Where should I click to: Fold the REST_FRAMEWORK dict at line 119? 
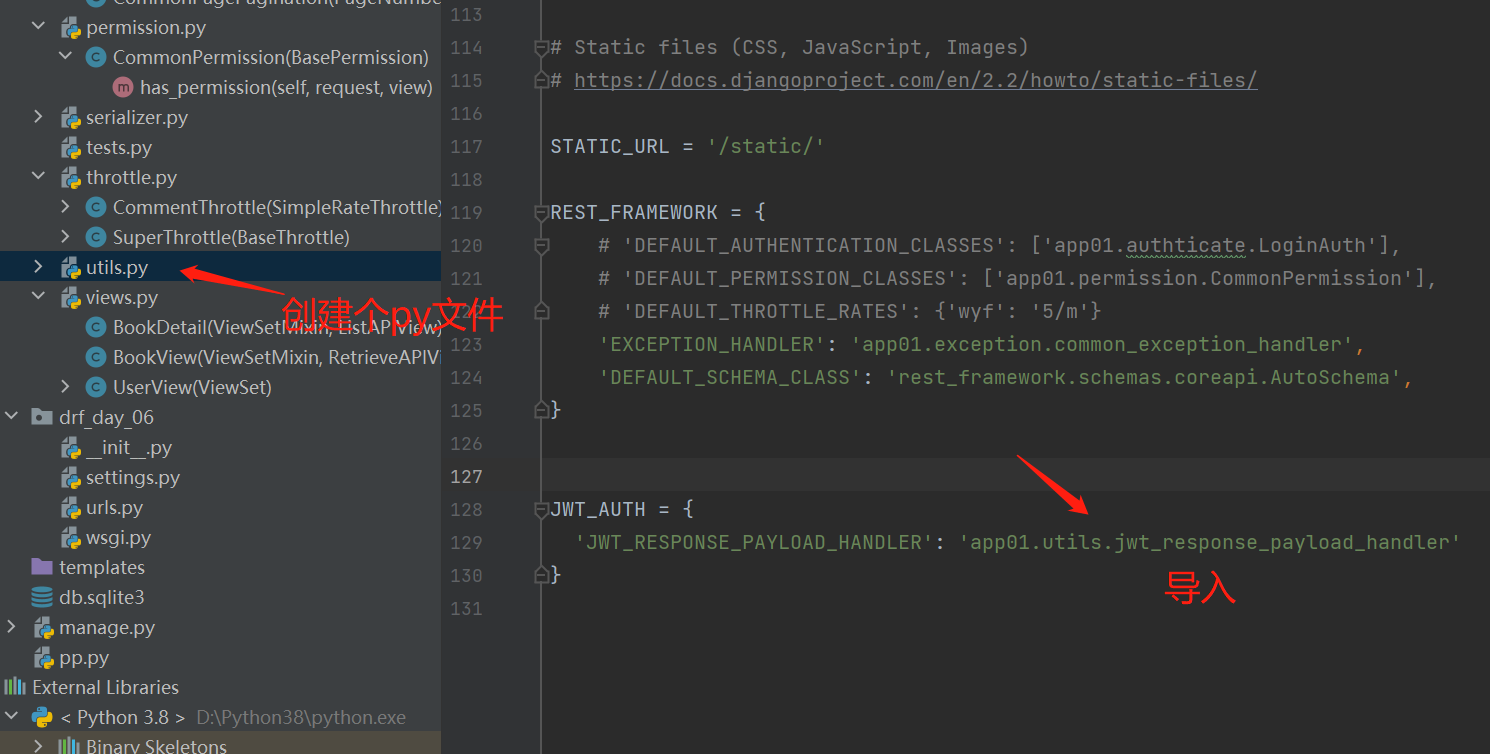541,212
